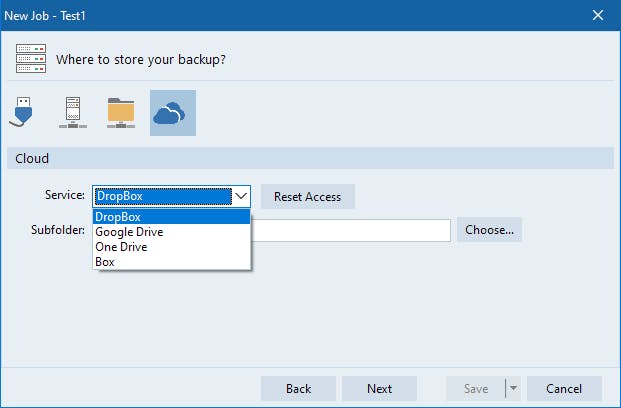Choose DropBox from the service list
Viewport: 621px width, 408px height.
[x=171, y=217]
